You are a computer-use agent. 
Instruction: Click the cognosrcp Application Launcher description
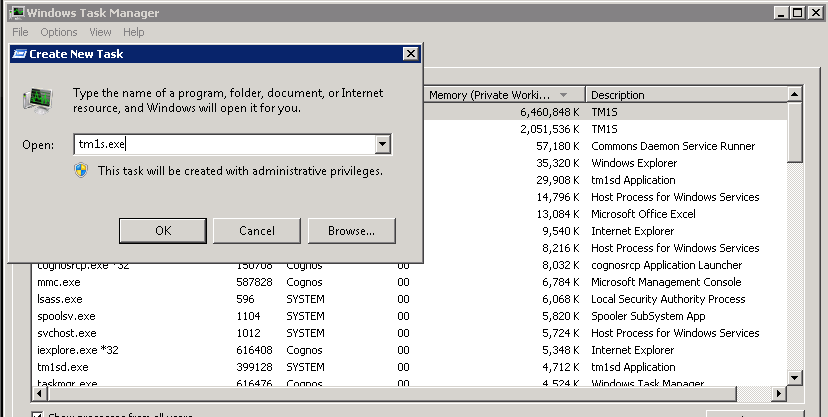pos(666,265)
